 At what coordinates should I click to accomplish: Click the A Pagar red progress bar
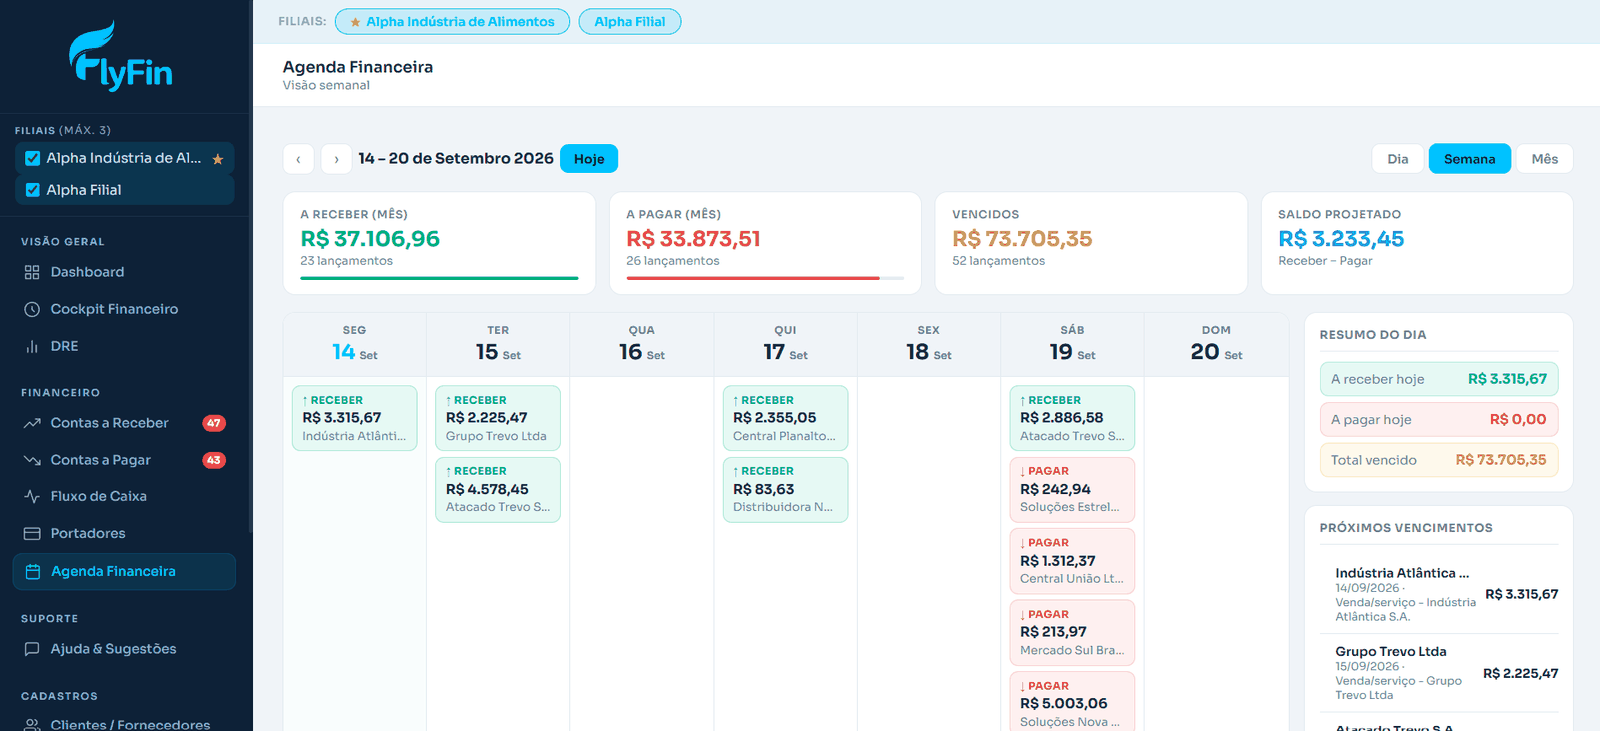753,278
